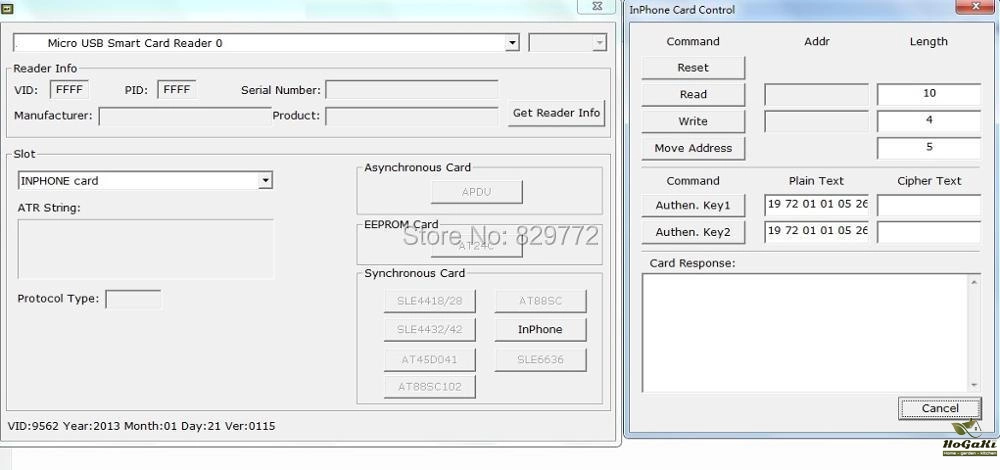
Task: Focus the Key1 Cipher Text field
Action: coord(929,205)
